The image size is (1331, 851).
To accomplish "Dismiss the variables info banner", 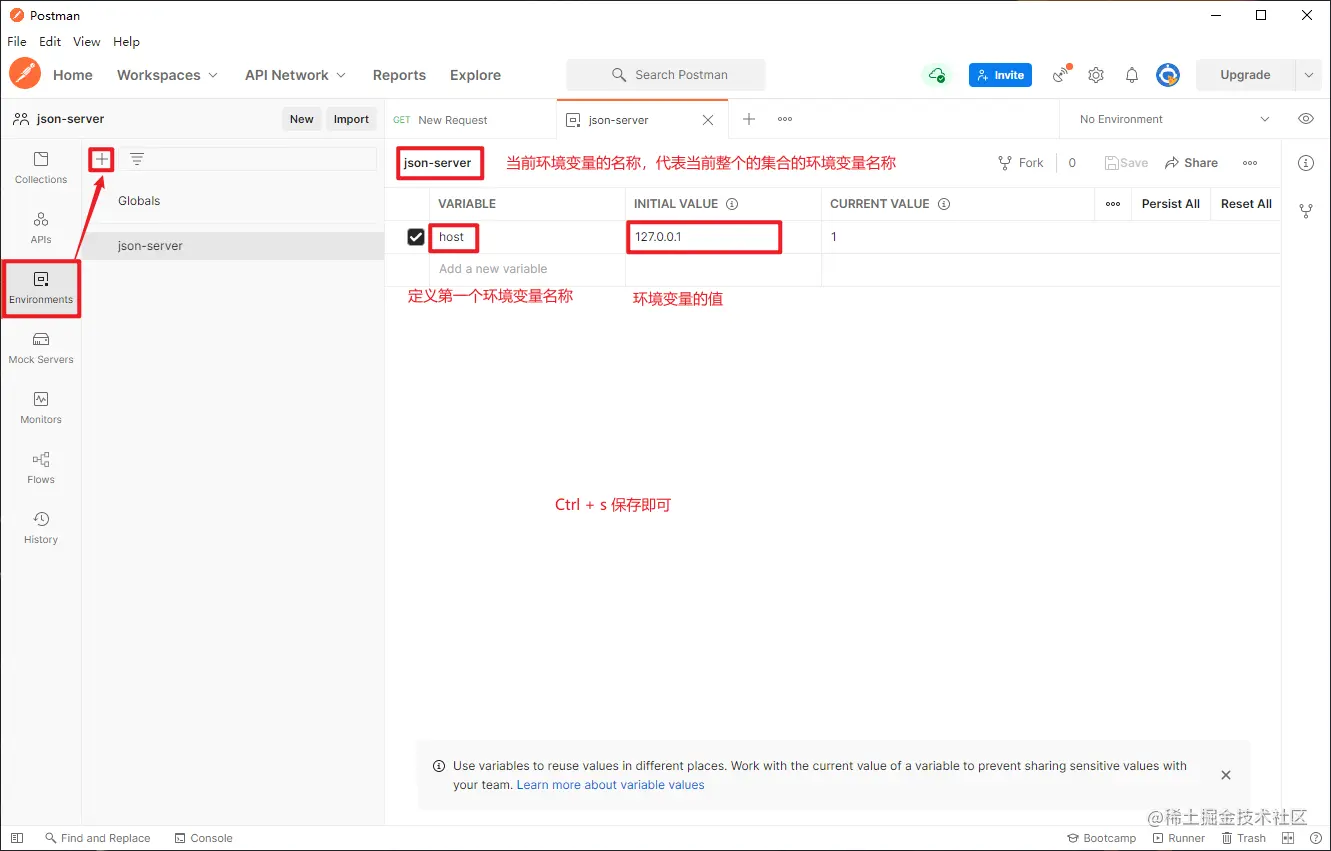I will click(1226, 775).
